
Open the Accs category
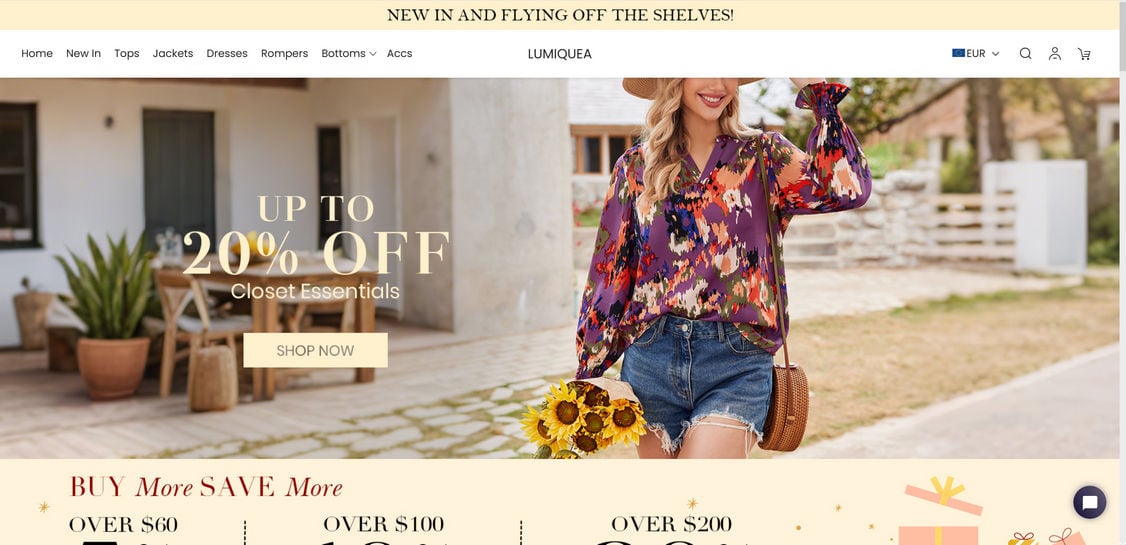pos(399,53)
